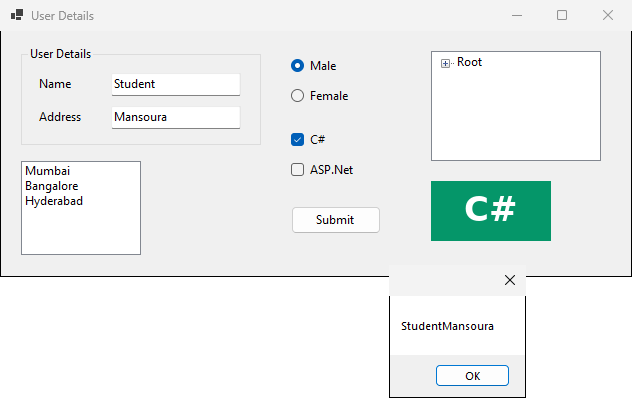Click the Address text field
The height and width of the screenshot is (398, 632).
click(176, 117)
